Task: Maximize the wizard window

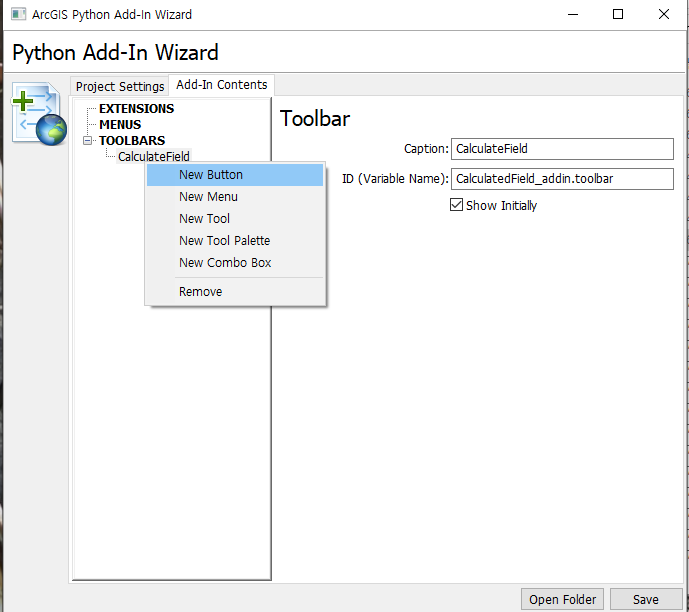Action: (618, 14)
